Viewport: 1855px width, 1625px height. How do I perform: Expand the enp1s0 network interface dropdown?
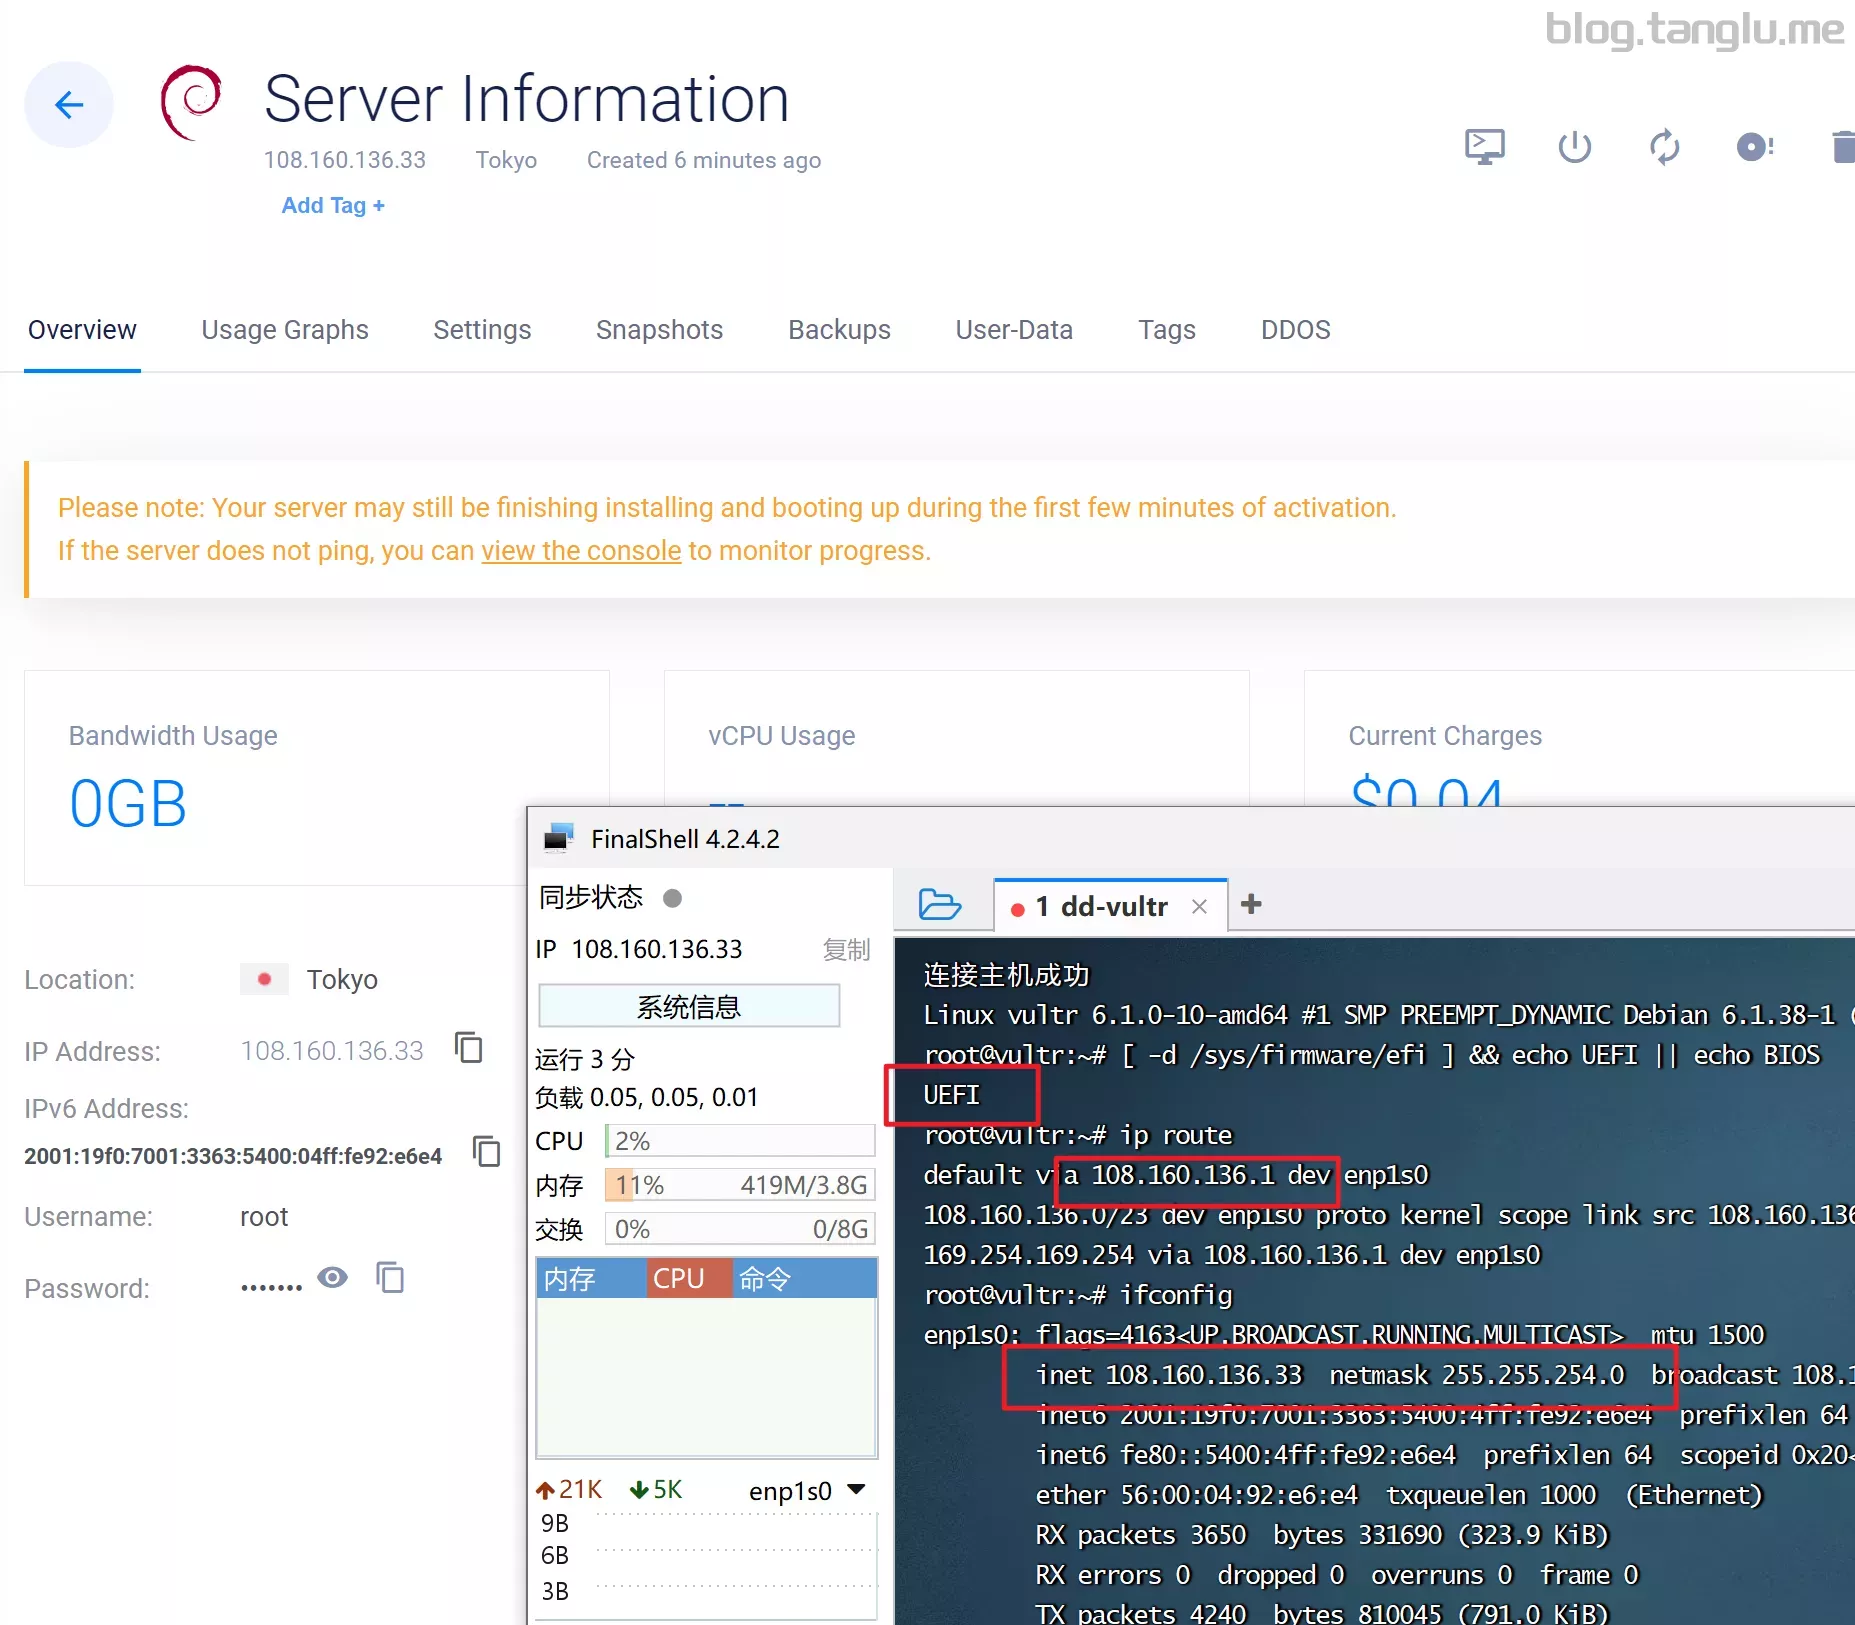[856, 1490]
